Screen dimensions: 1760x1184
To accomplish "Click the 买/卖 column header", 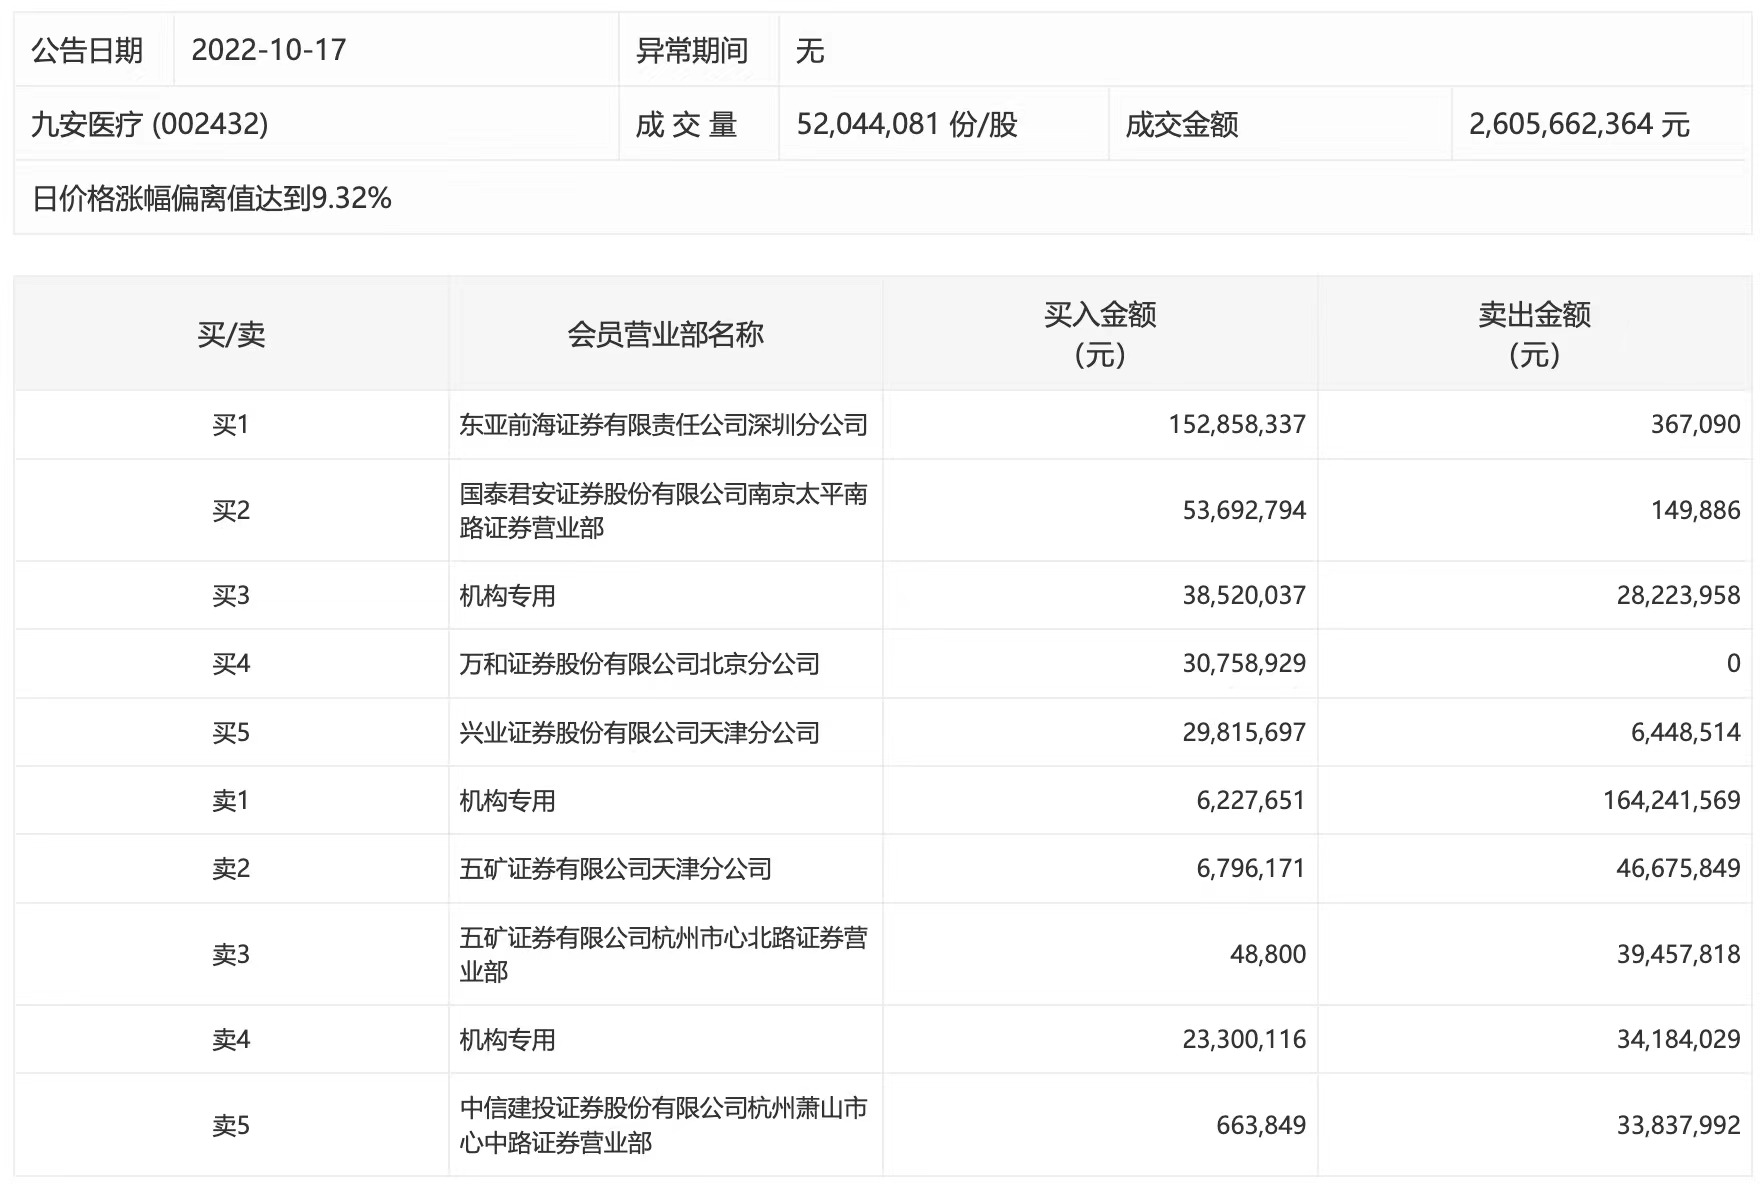I will (231, 334).
